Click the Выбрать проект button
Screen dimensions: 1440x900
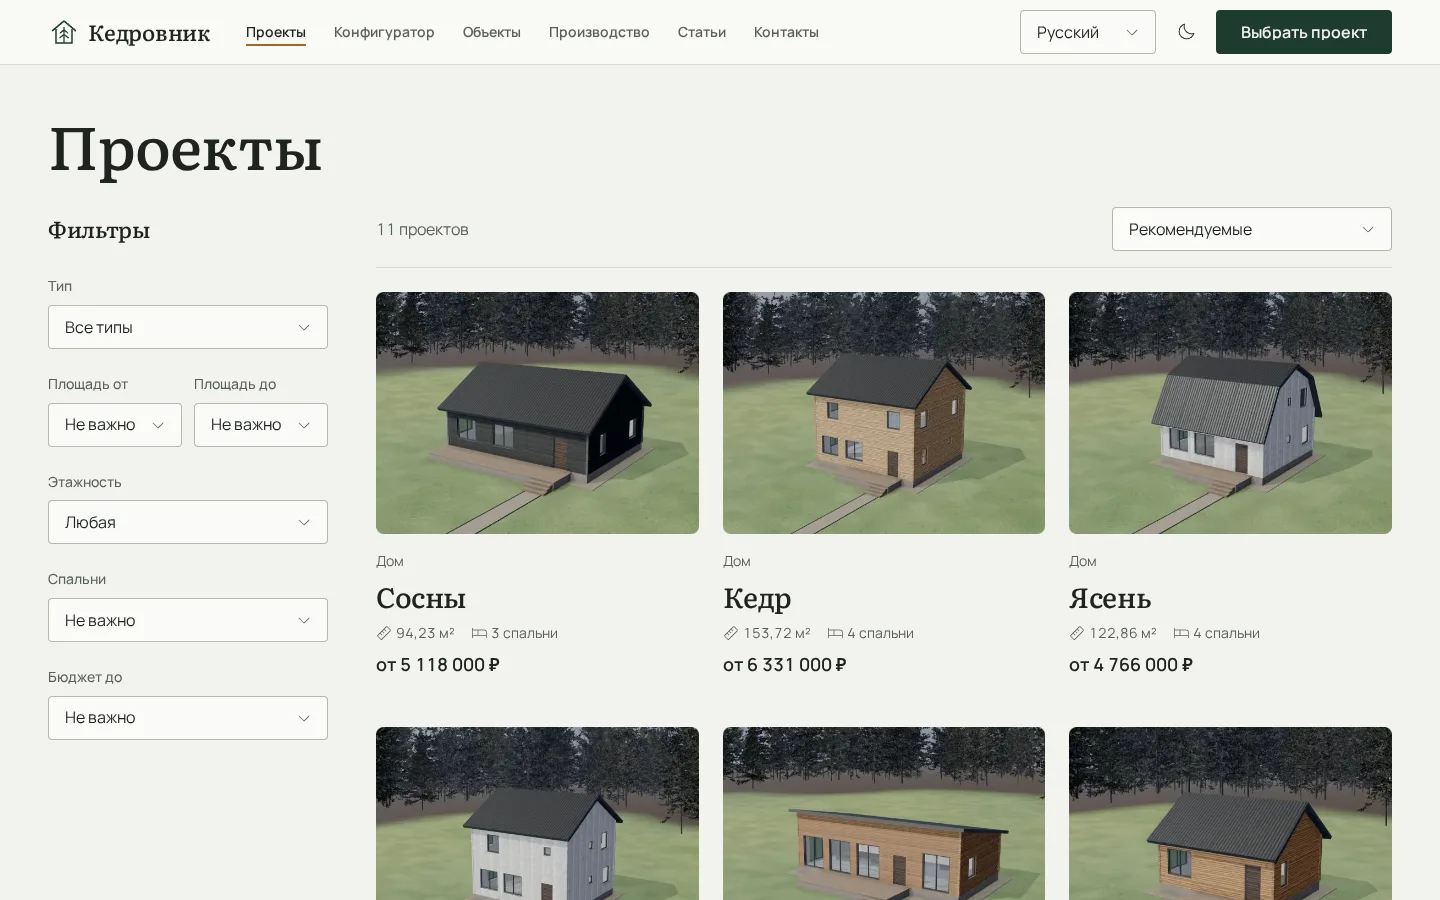coord(1304,32)
